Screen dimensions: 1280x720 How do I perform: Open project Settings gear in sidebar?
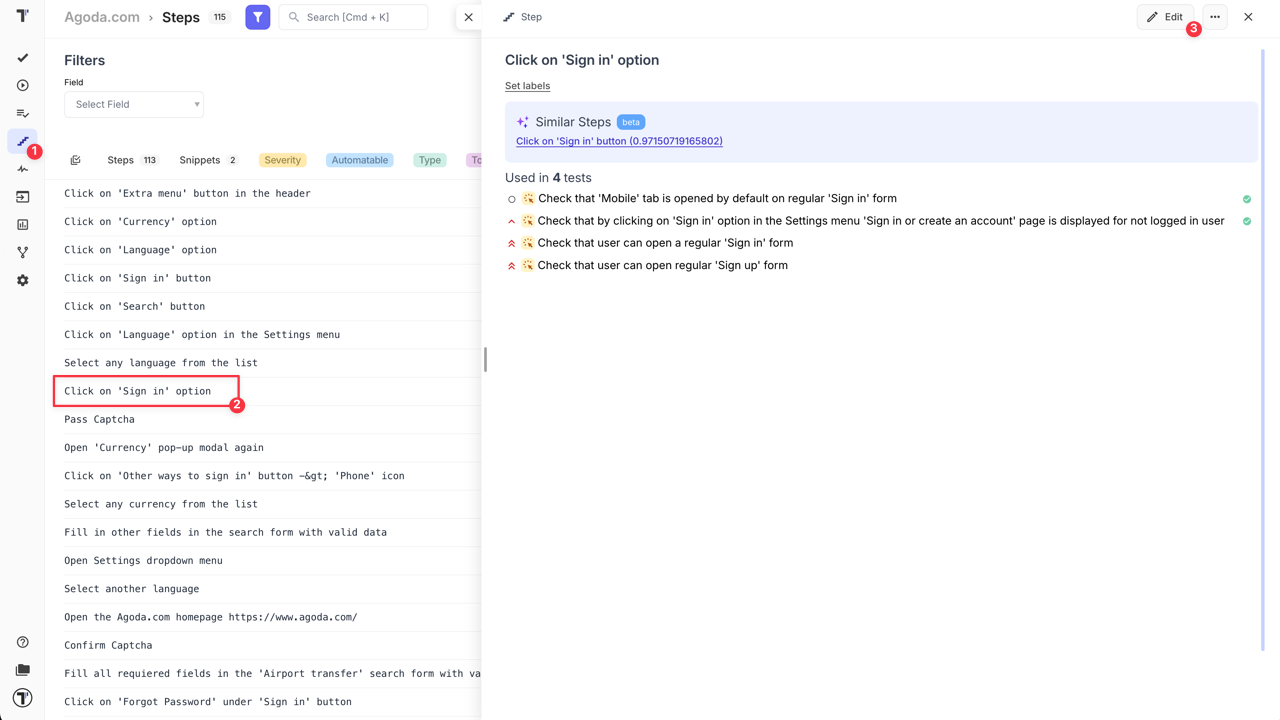22,280
